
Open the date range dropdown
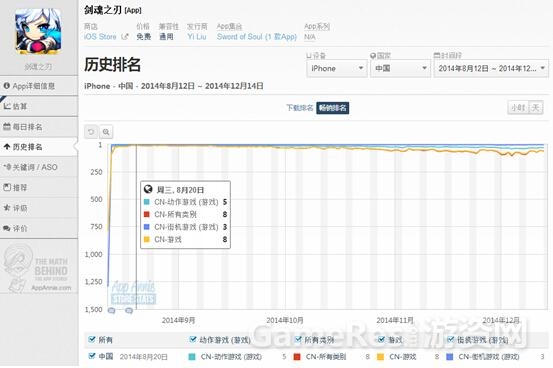[x=491, y=68]
